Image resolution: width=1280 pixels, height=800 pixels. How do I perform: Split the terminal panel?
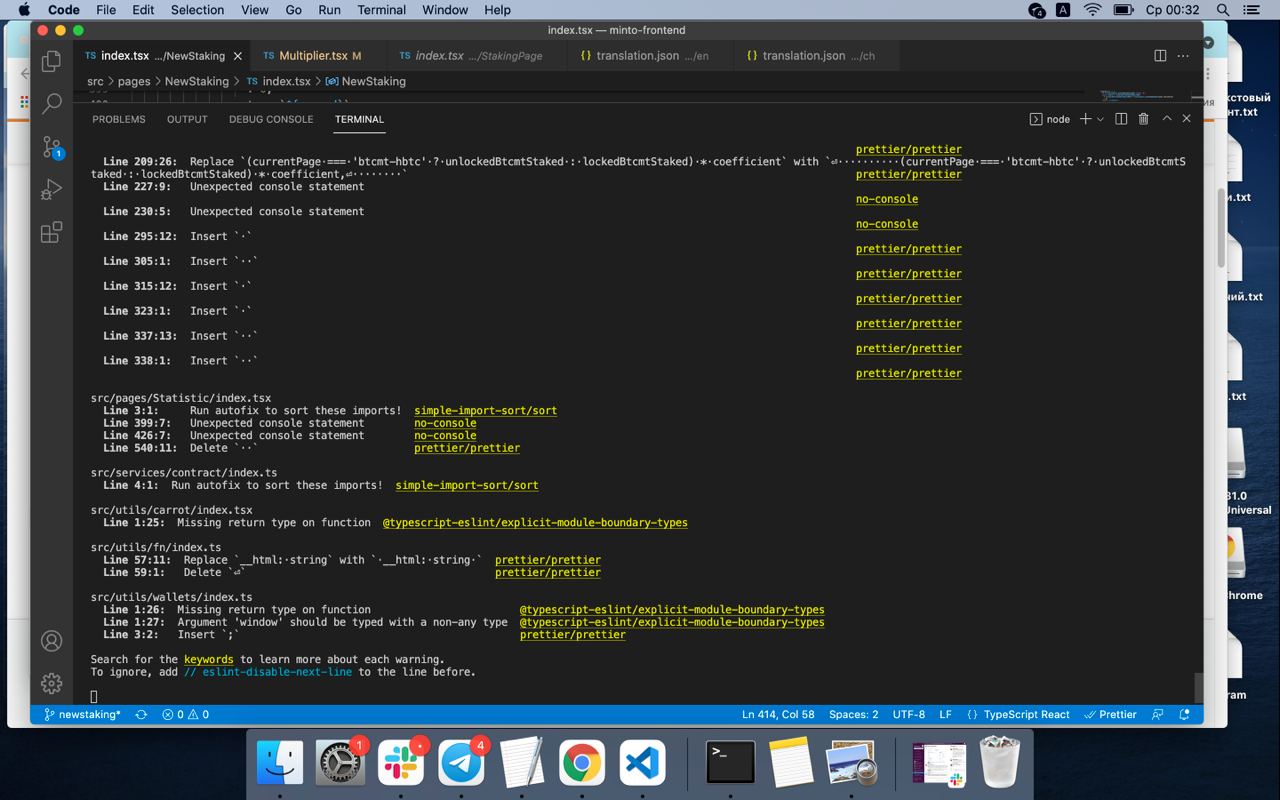point(1121,119)
